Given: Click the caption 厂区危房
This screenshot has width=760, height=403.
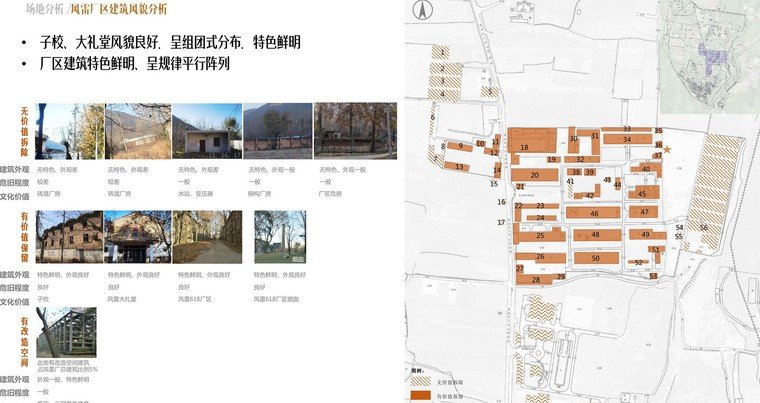Looking at the screenshot, I should click(330, 193).
